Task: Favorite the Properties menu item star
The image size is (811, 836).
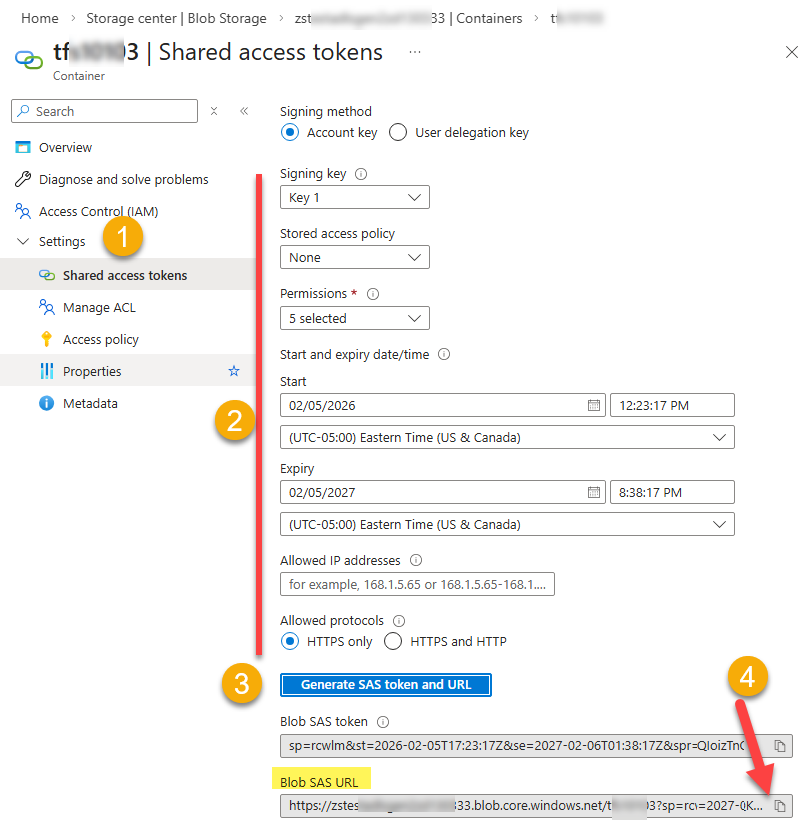Action: [234, 371]
